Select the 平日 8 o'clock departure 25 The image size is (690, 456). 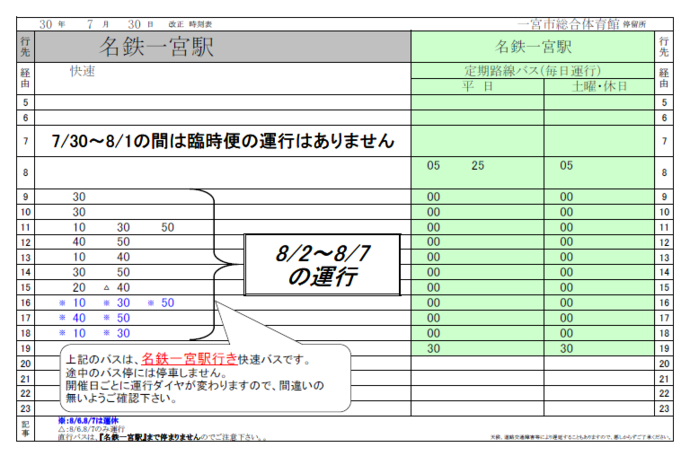pos(478,166)
